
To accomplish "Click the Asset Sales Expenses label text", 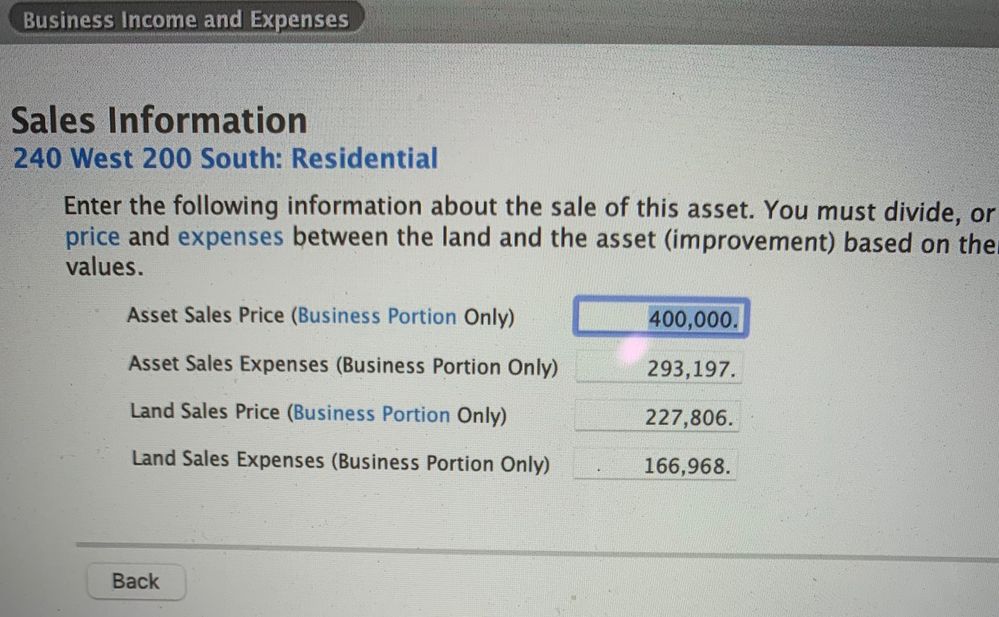I will (x=342, y=366).
